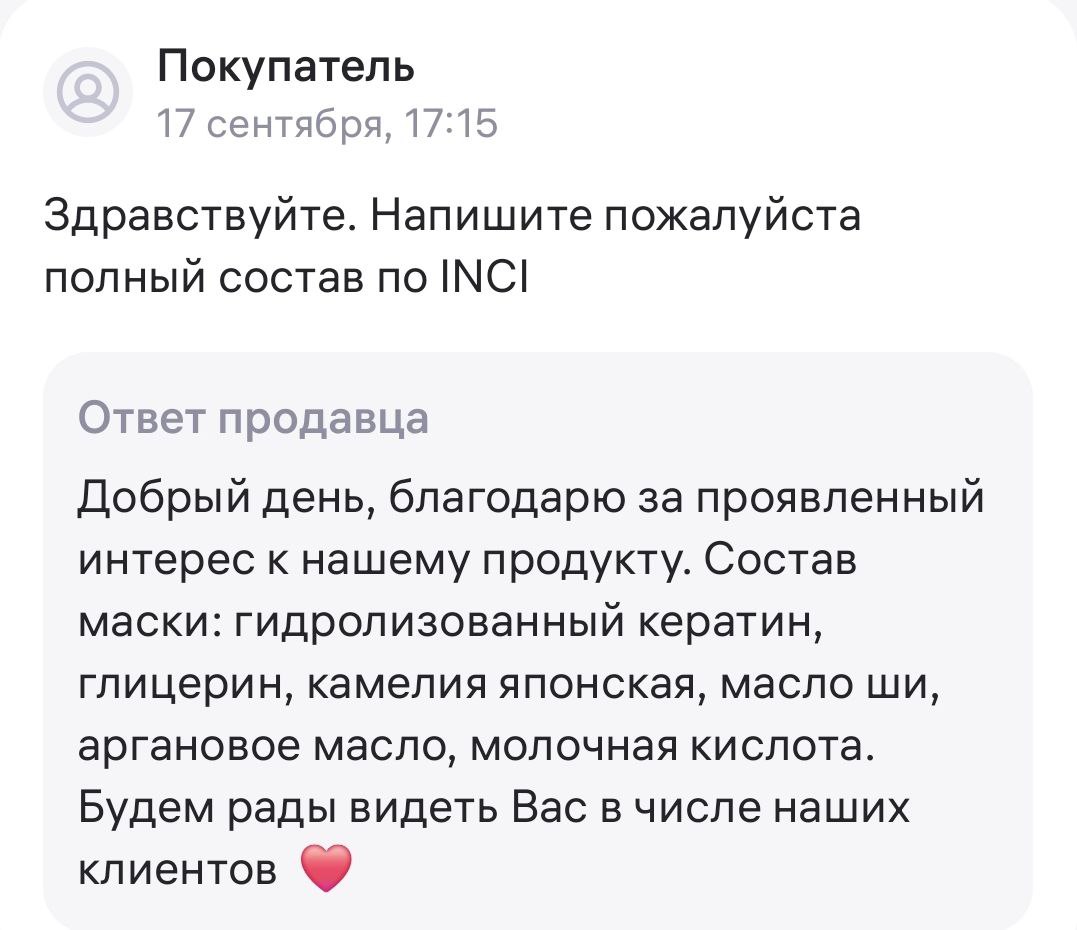This screenshot has width=1077, height=930.
Task: Click the word клиентов before the heart
Action: tap(178, 870)
